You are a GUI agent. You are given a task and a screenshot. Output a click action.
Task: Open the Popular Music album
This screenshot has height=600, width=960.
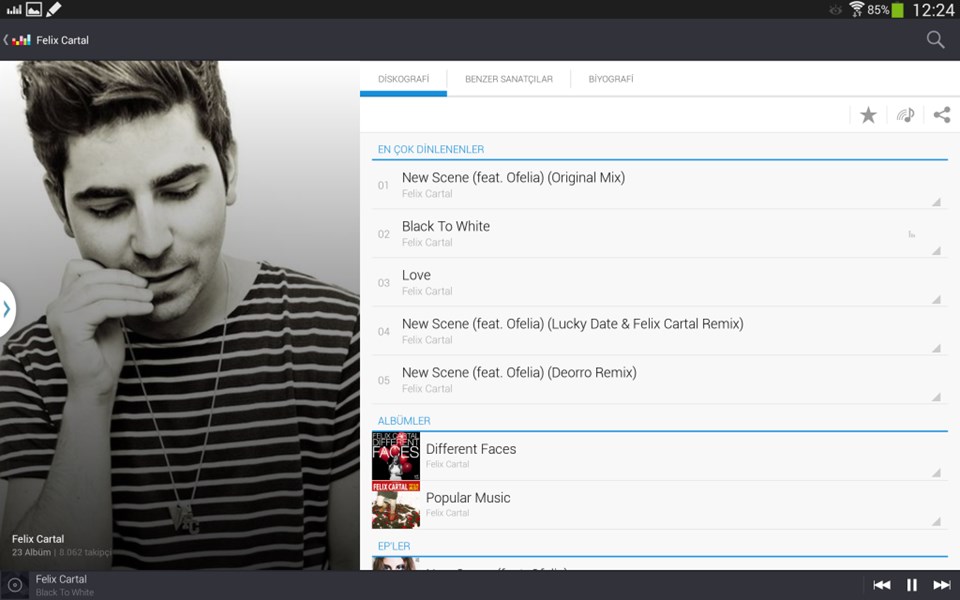point(659,505)
